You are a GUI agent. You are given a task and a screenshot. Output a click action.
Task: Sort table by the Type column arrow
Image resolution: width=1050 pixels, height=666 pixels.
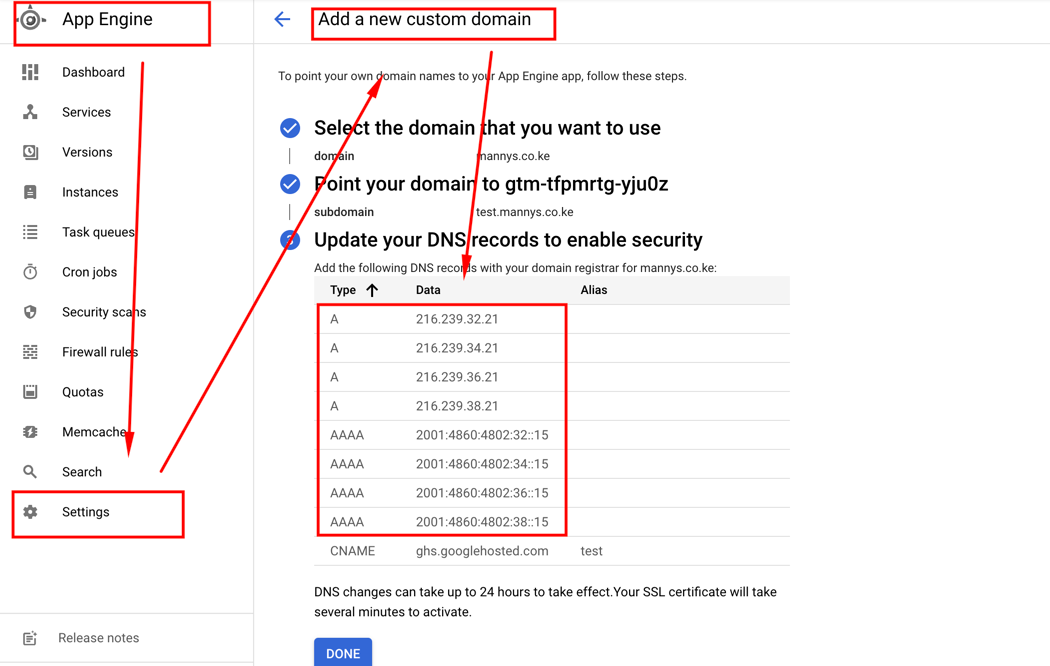click(x=372, y=290)
